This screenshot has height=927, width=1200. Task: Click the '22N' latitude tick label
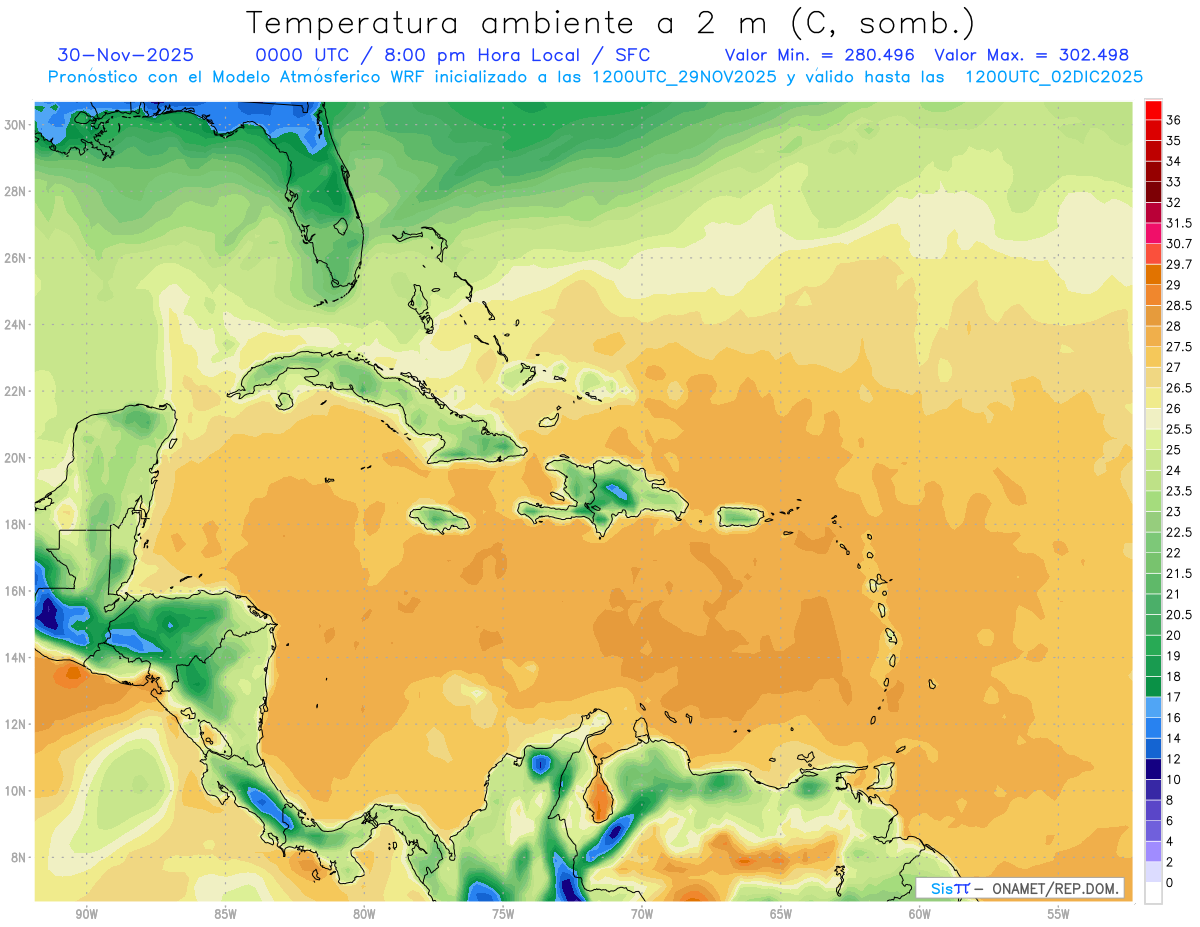(x=17, y=391)
